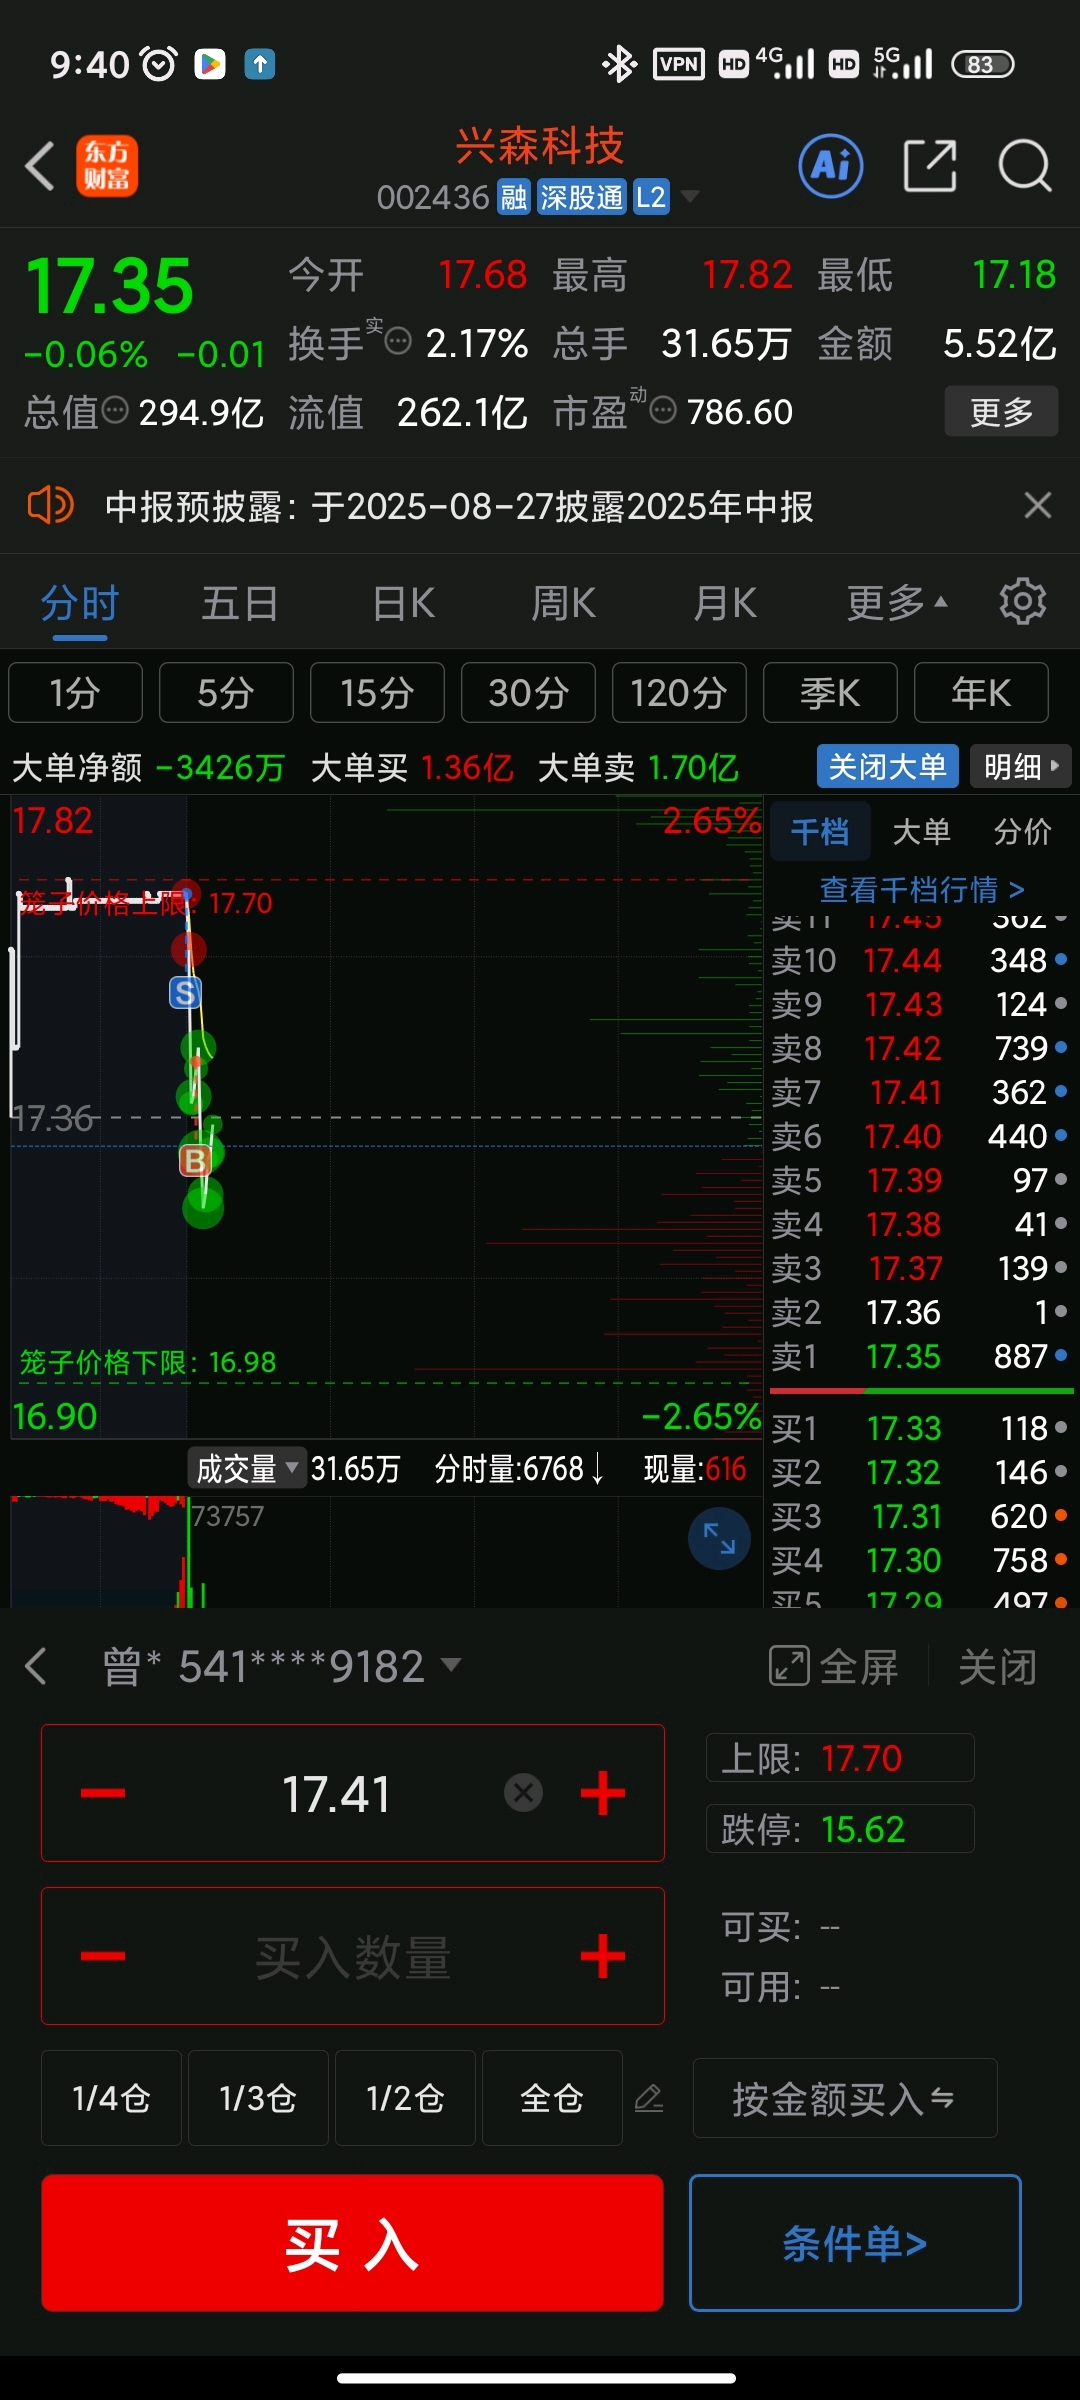
Task: Select the 买1 17.33 order row
Action: coord(920,1428)
